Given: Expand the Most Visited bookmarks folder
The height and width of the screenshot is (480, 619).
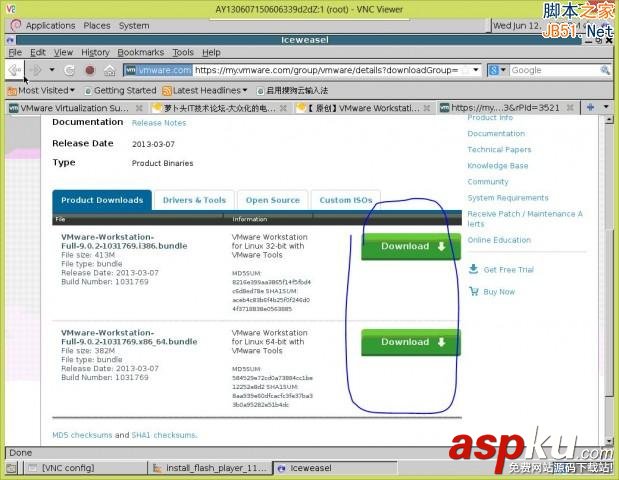Looking at the screenshot, I should pos(41,90).
